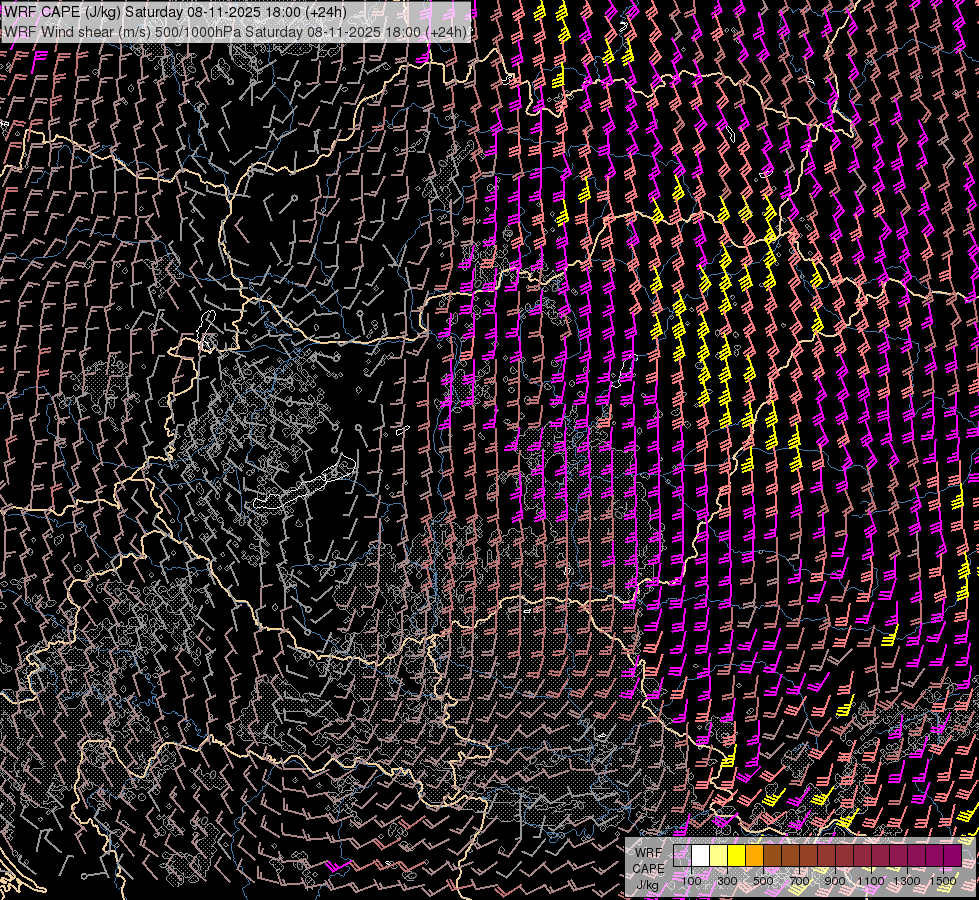
Task: Click the first brown swatch after orange
Action: point(772,855)
